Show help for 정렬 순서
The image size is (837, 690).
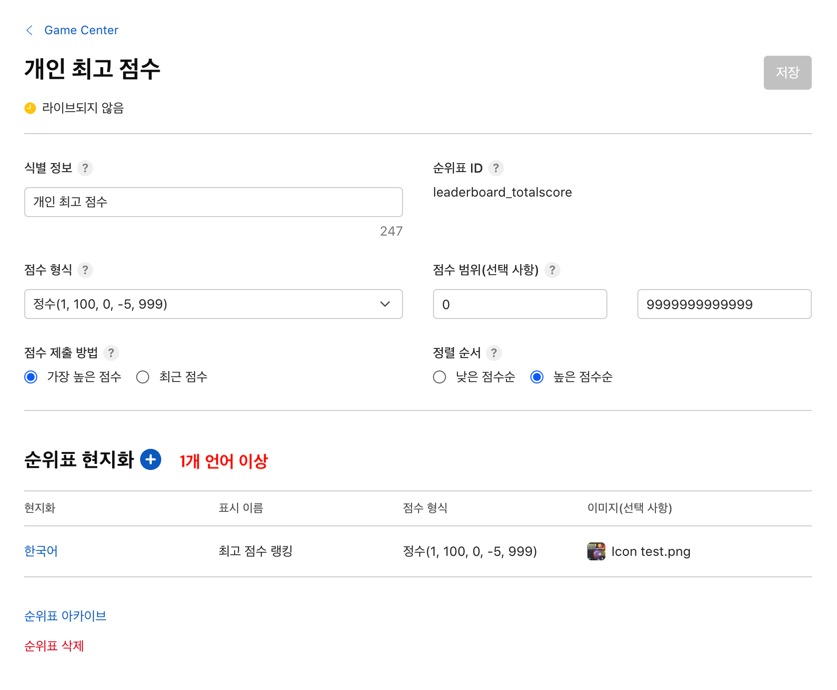click(x=494, y=353)
